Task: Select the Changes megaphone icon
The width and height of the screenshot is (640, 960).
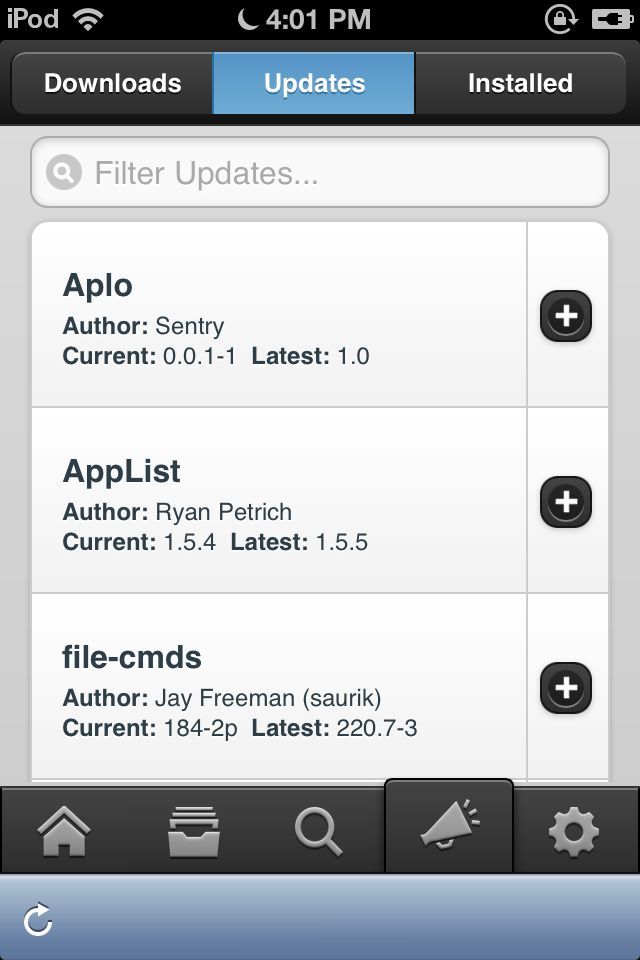Action: (447, 827)
